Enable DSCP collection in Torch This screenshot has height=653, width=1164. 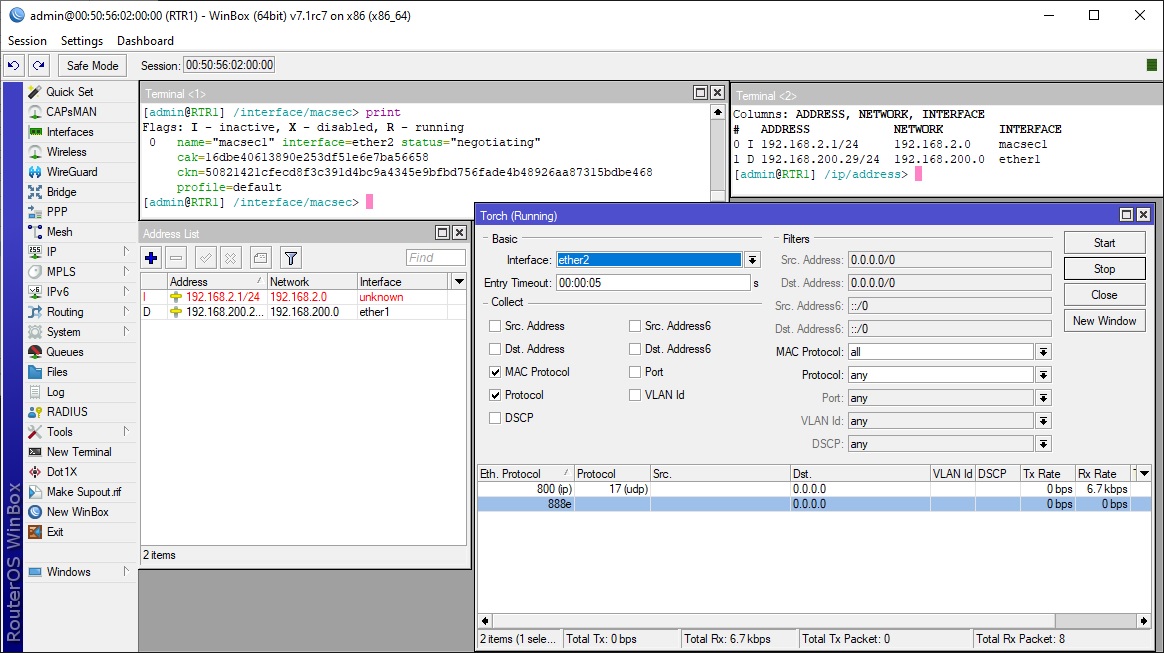[x=494, y=417]
